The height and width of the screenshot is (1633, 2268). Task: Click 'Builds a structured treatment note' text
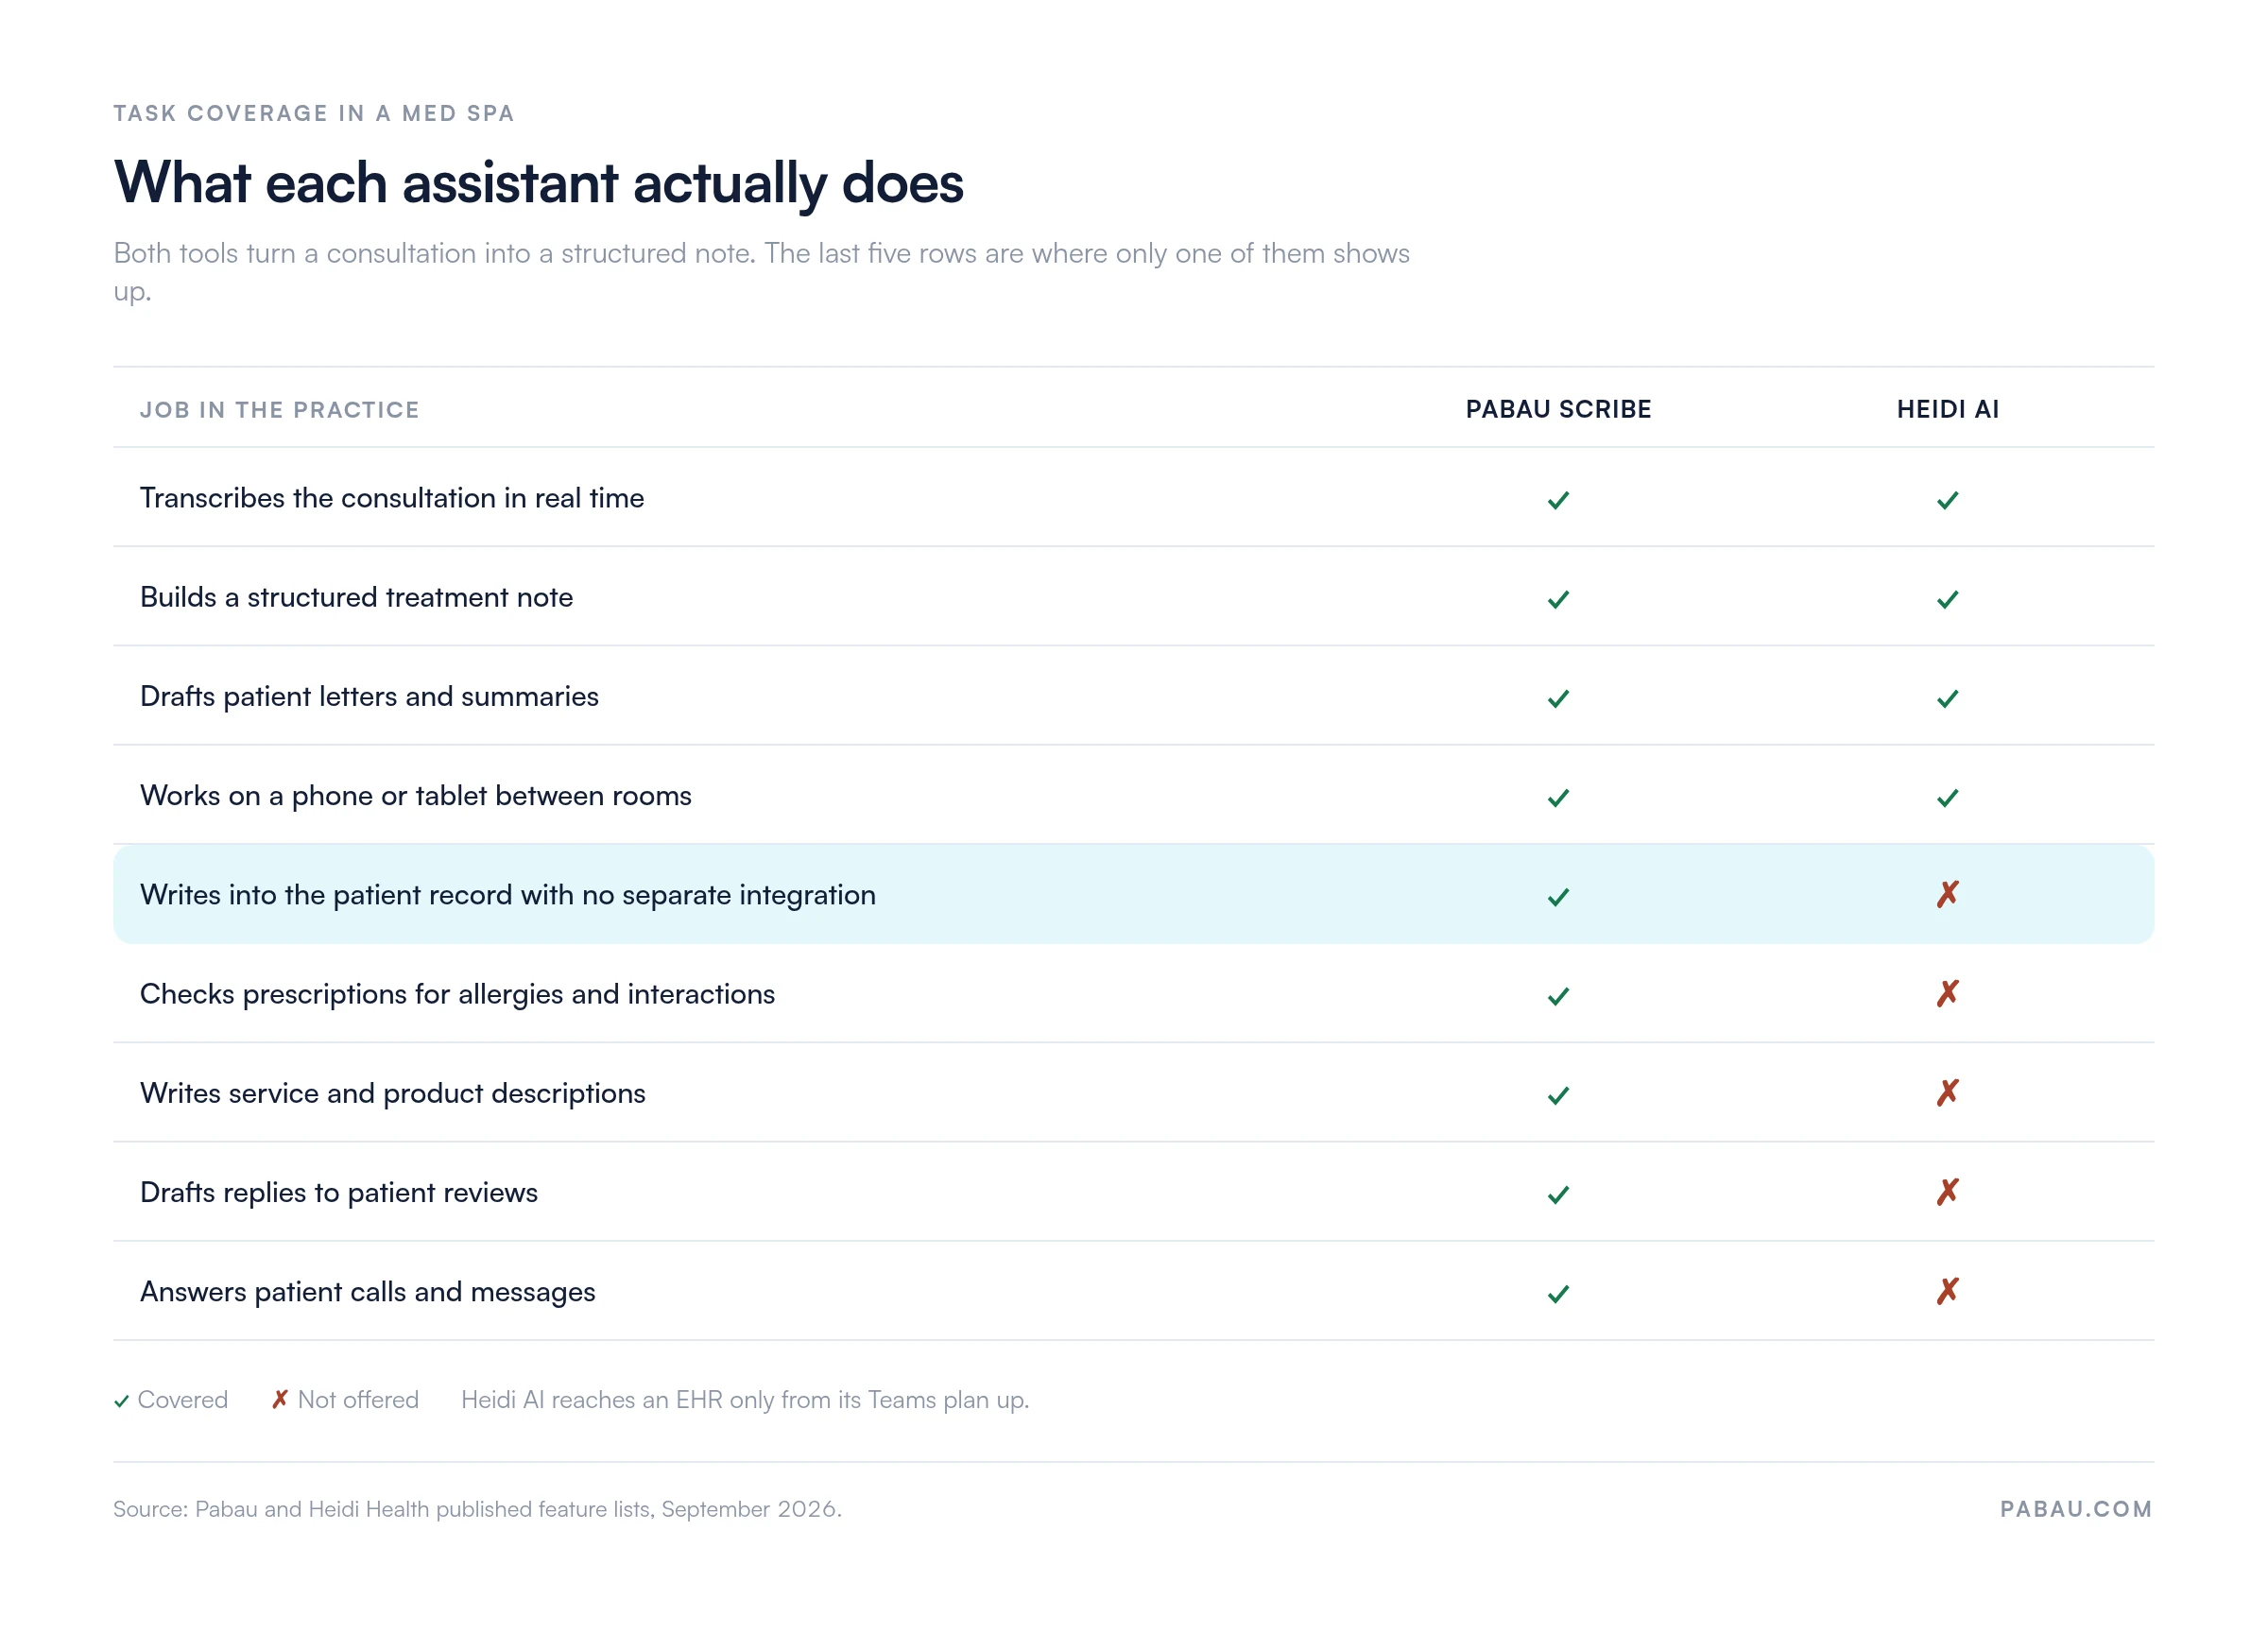click(356, 597)
